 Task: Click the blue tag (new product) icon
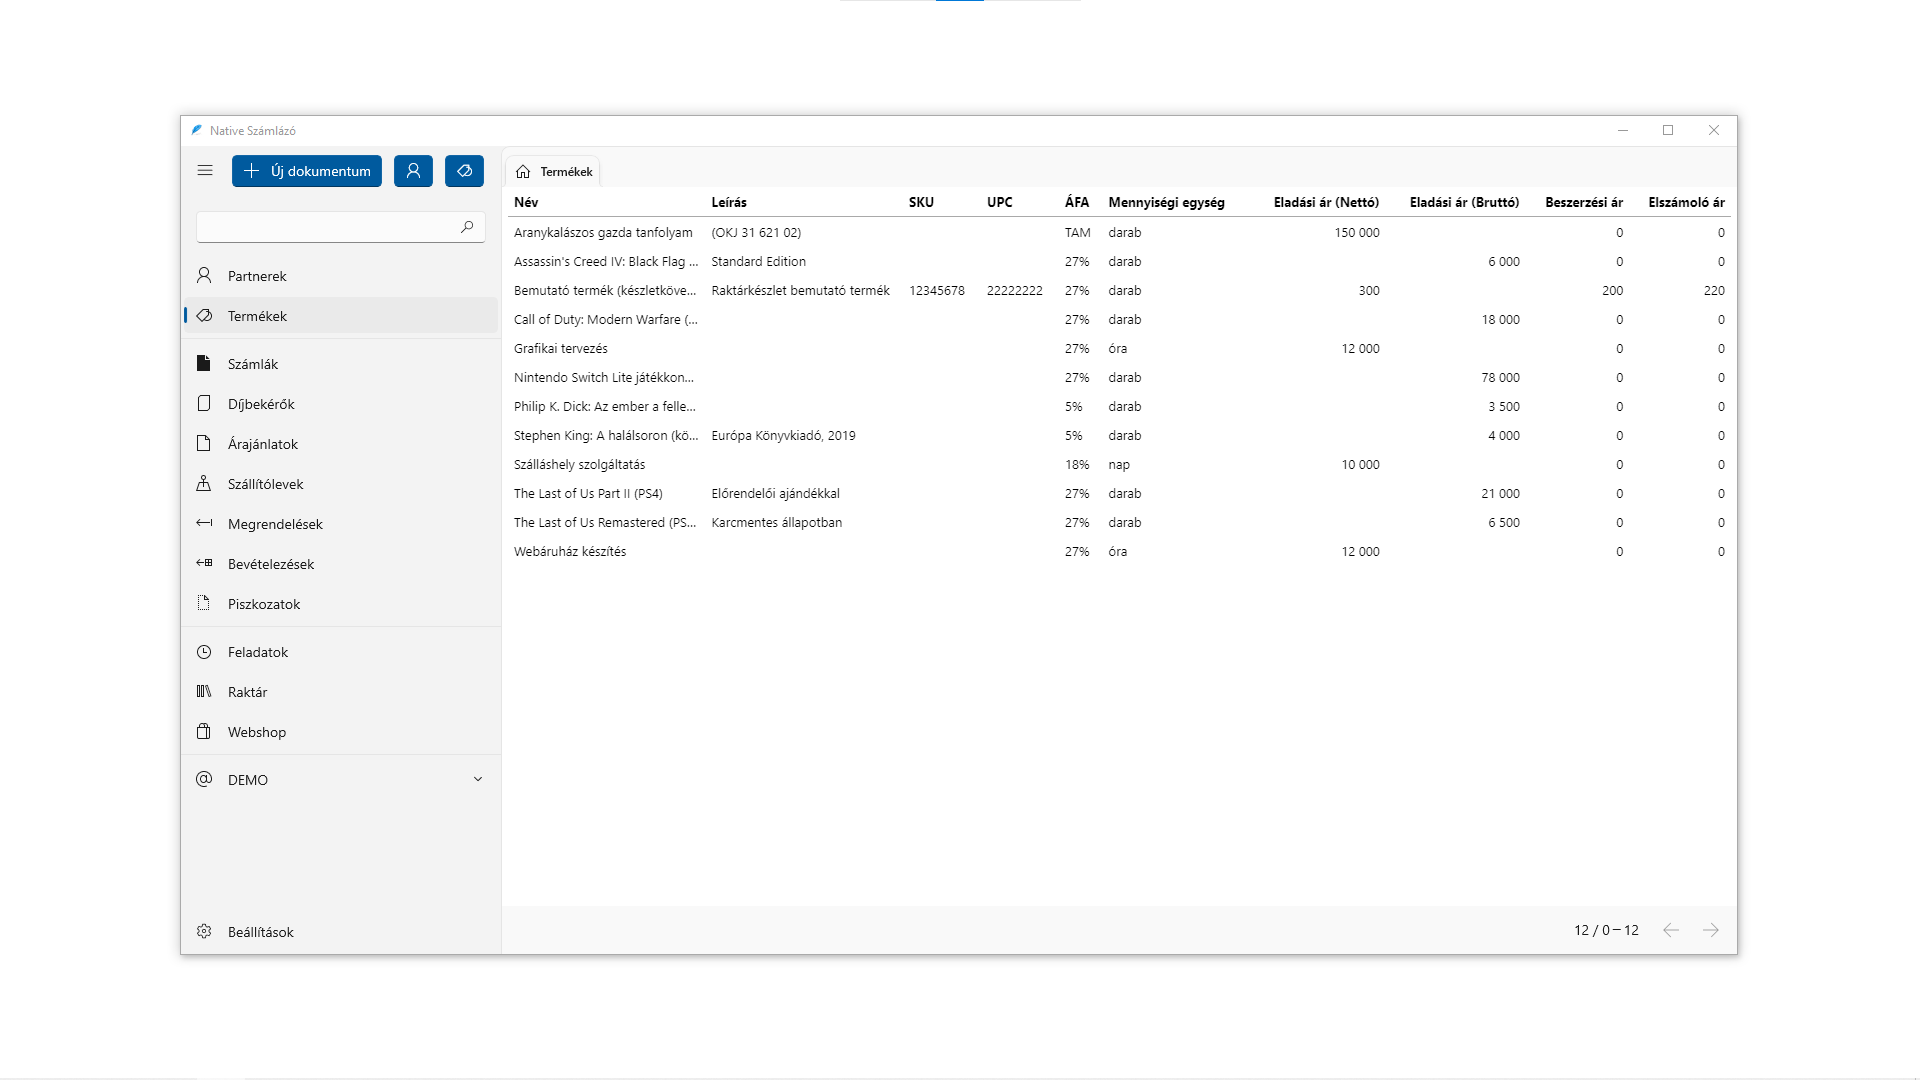pos(463,170)
